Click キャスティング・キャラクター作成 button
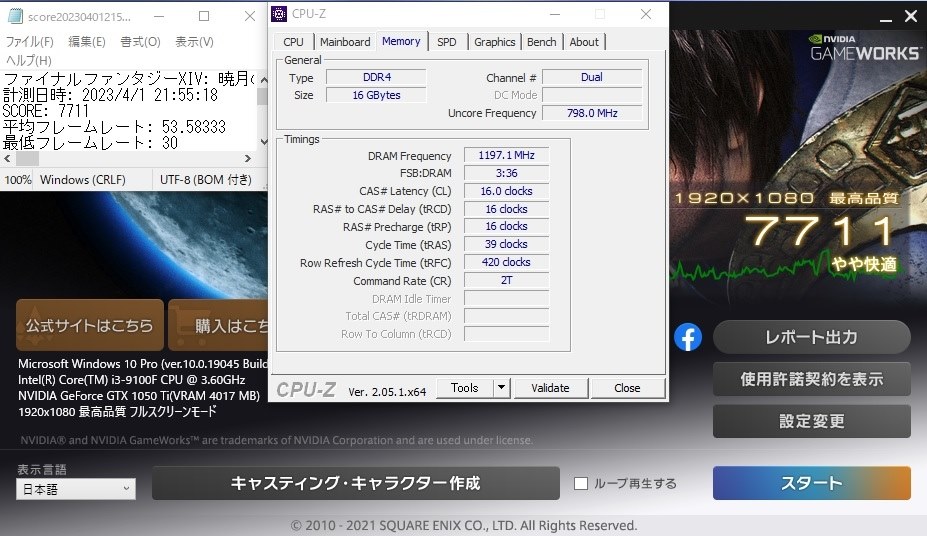 click(355, 483)
